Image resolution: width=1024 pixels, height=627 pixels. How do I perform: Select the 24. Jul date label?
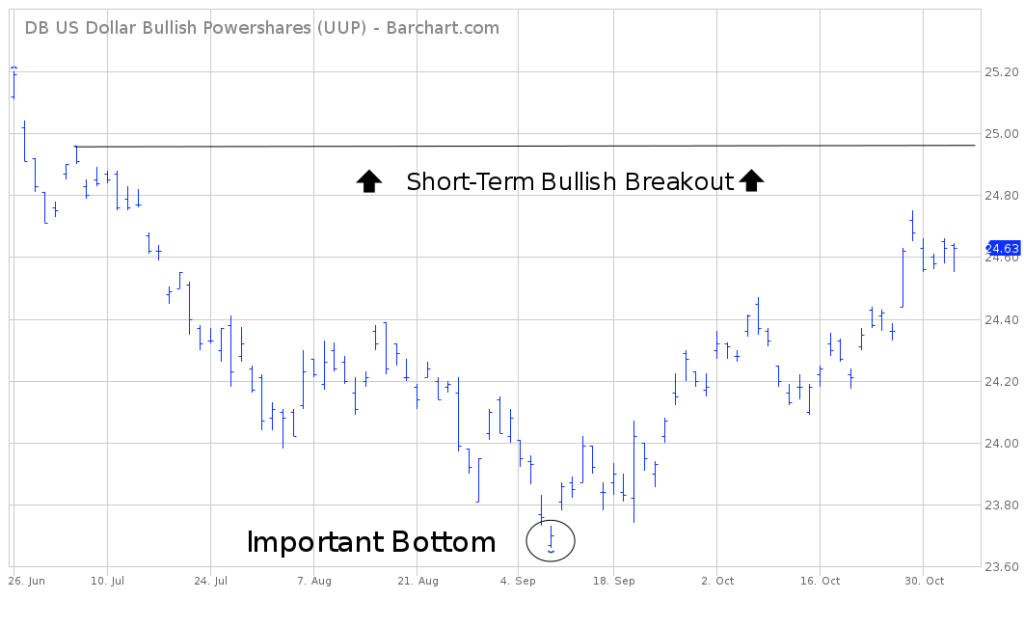211,581
